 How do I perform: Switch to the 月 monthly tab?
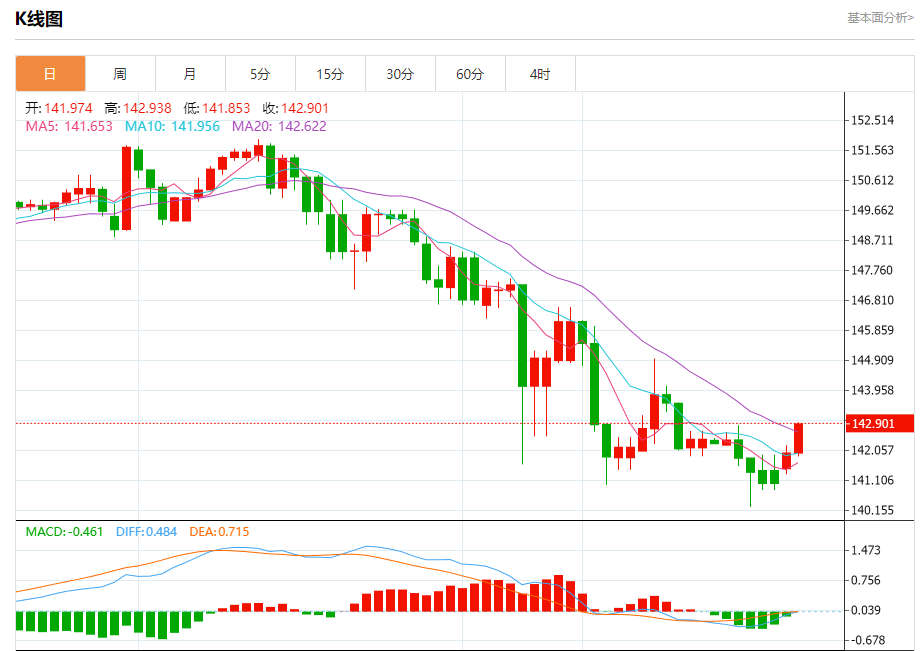pyautogui.click(x=190, y=74)
